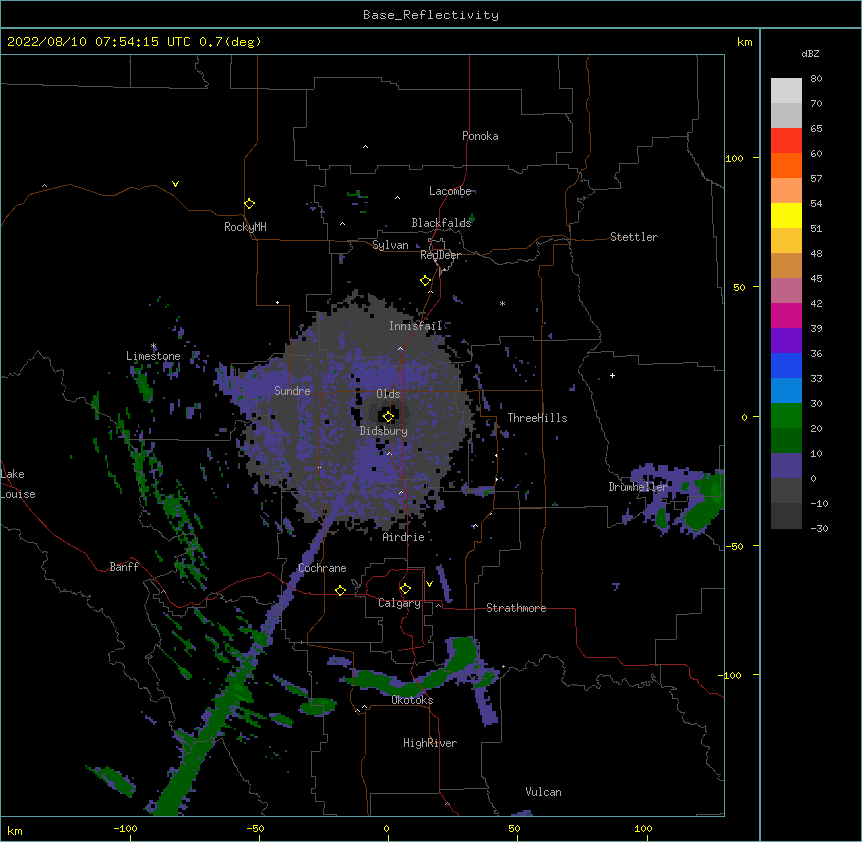The height and width of the screenshot is (842, 862).
Task: Click the Drumheller city label
Action: [x=638, y=487]
